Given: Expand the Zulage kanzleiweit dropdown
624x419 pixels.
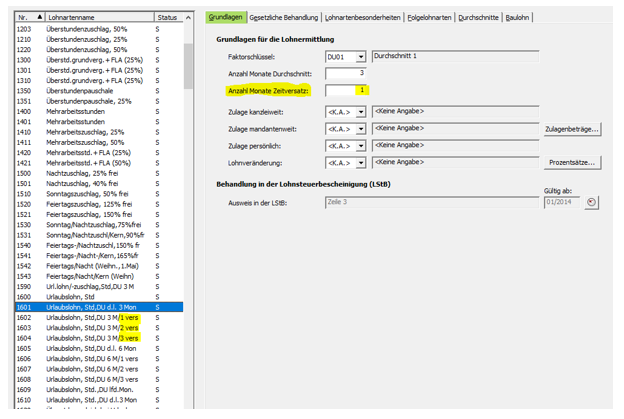Looking at the screenshot, I should (x=360, y=113).
